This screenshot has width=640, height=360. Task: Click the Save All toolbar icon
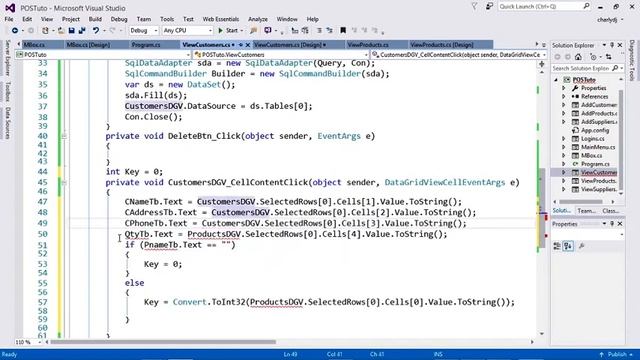point(82,31)
